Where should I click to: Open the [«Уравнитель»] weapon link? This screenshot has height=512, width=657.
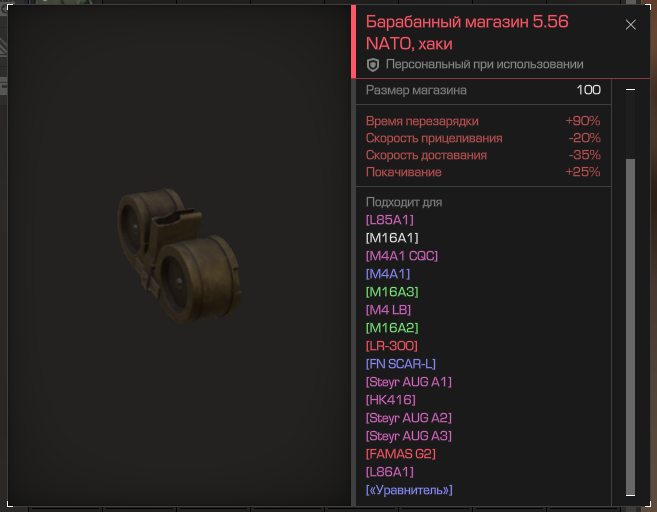[x=409, y=490]
